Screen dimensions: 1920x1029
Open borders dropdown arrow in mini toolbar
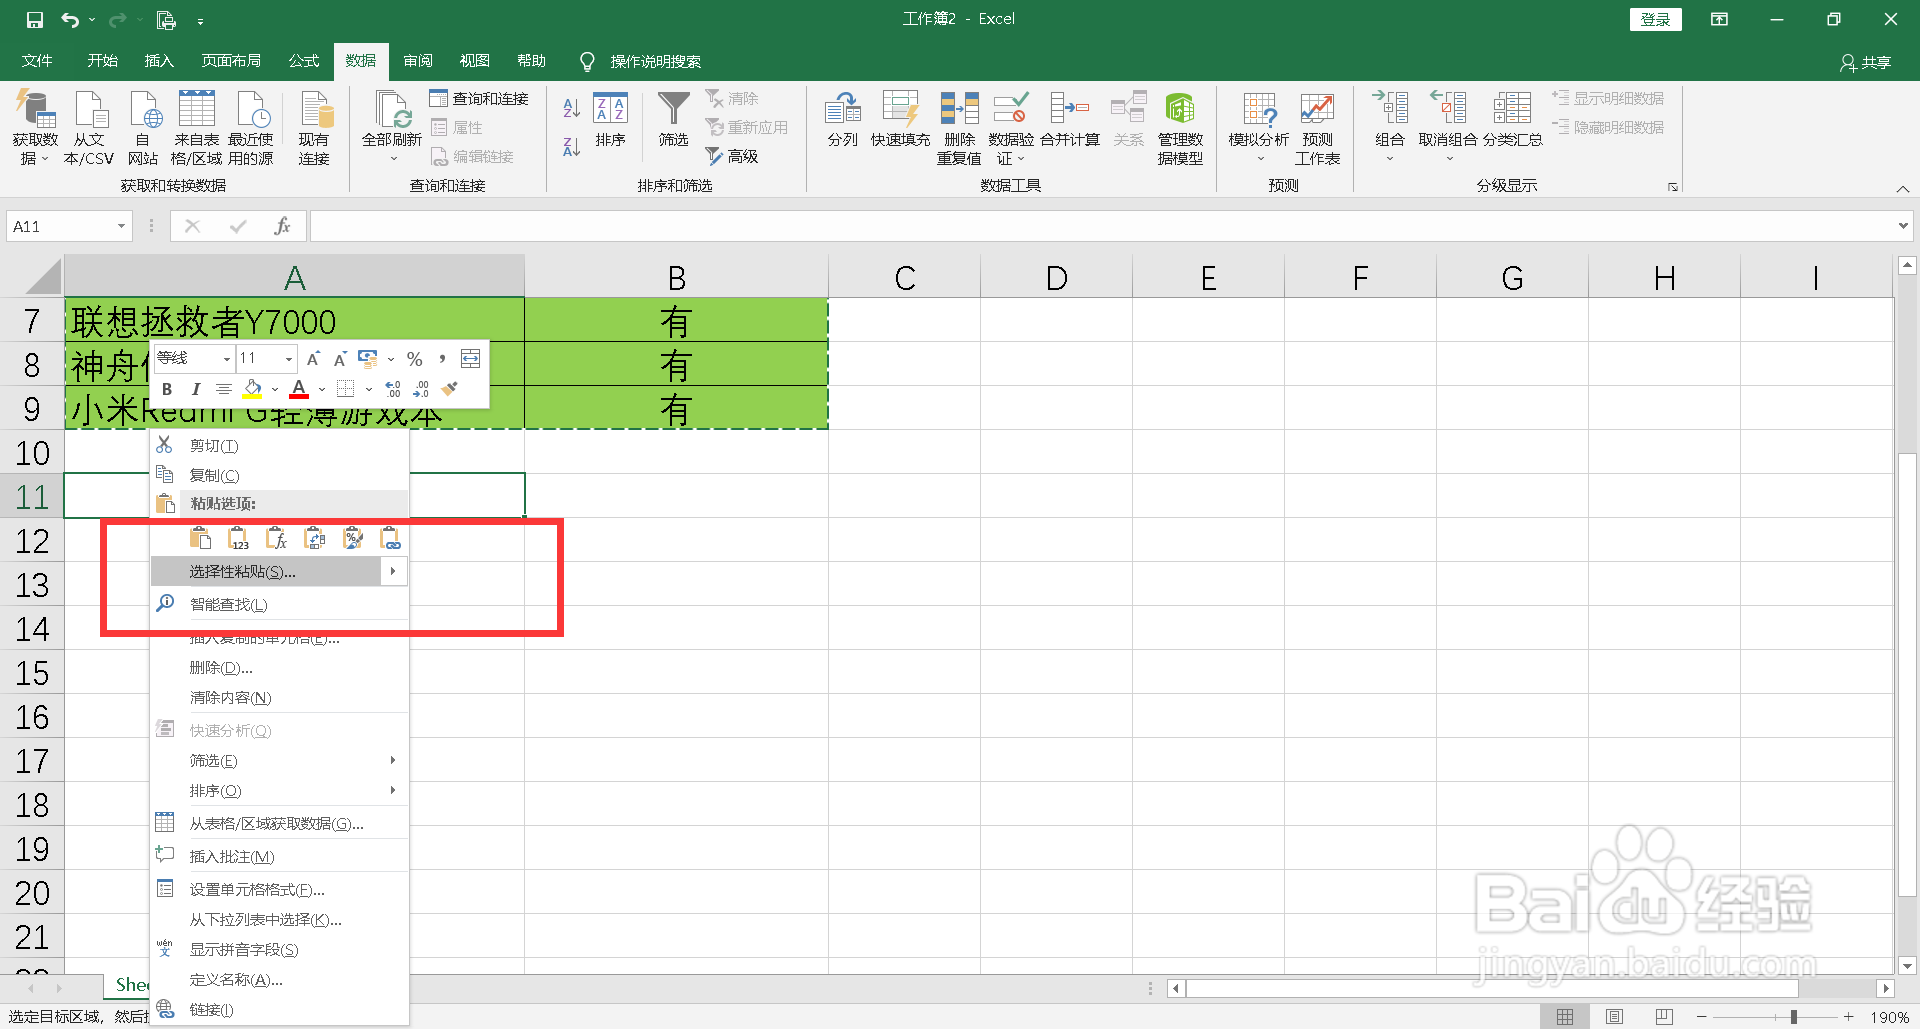(x=369, y=389)
